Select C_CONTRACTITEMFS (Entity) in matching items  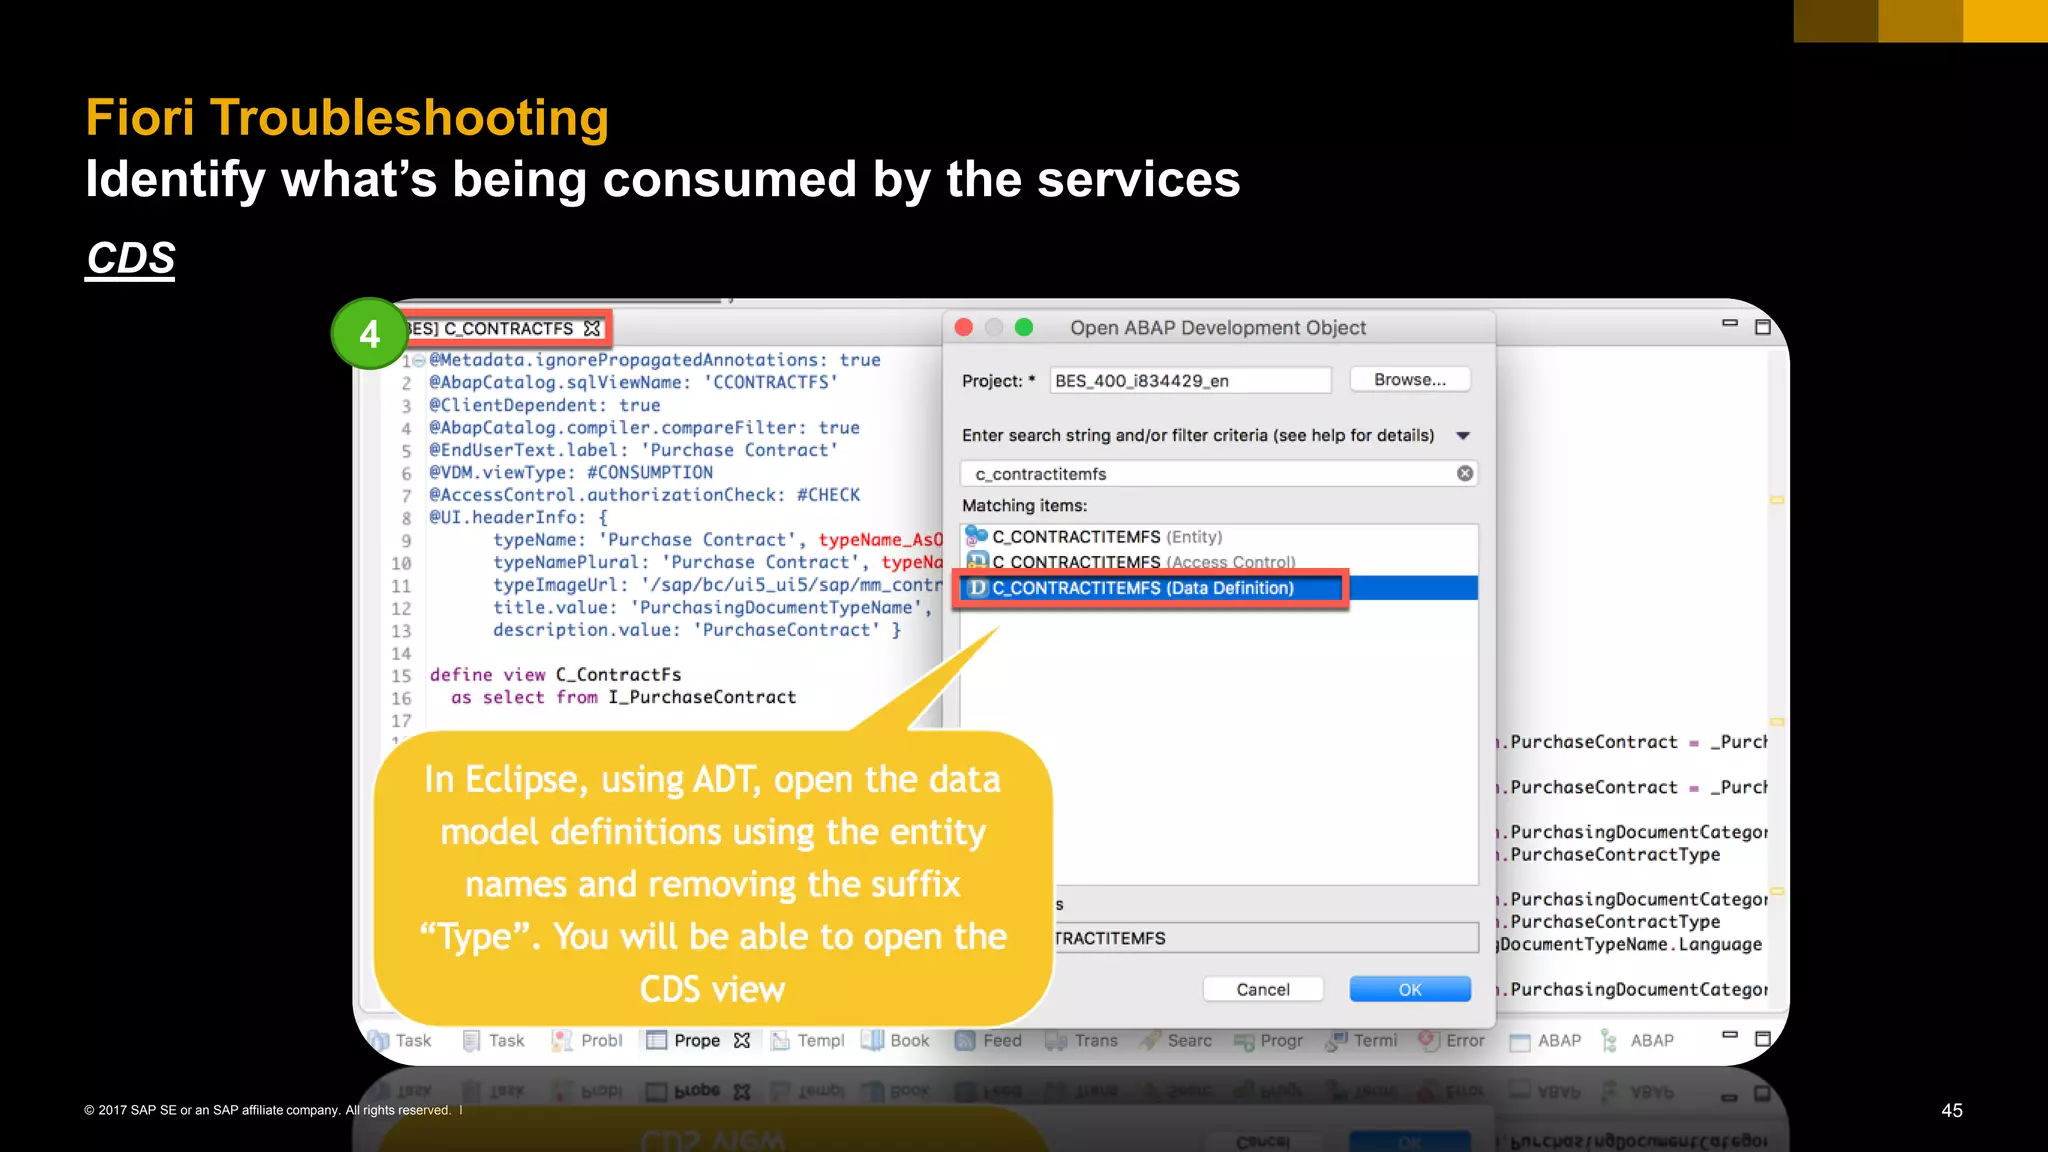coord(1218,537)
